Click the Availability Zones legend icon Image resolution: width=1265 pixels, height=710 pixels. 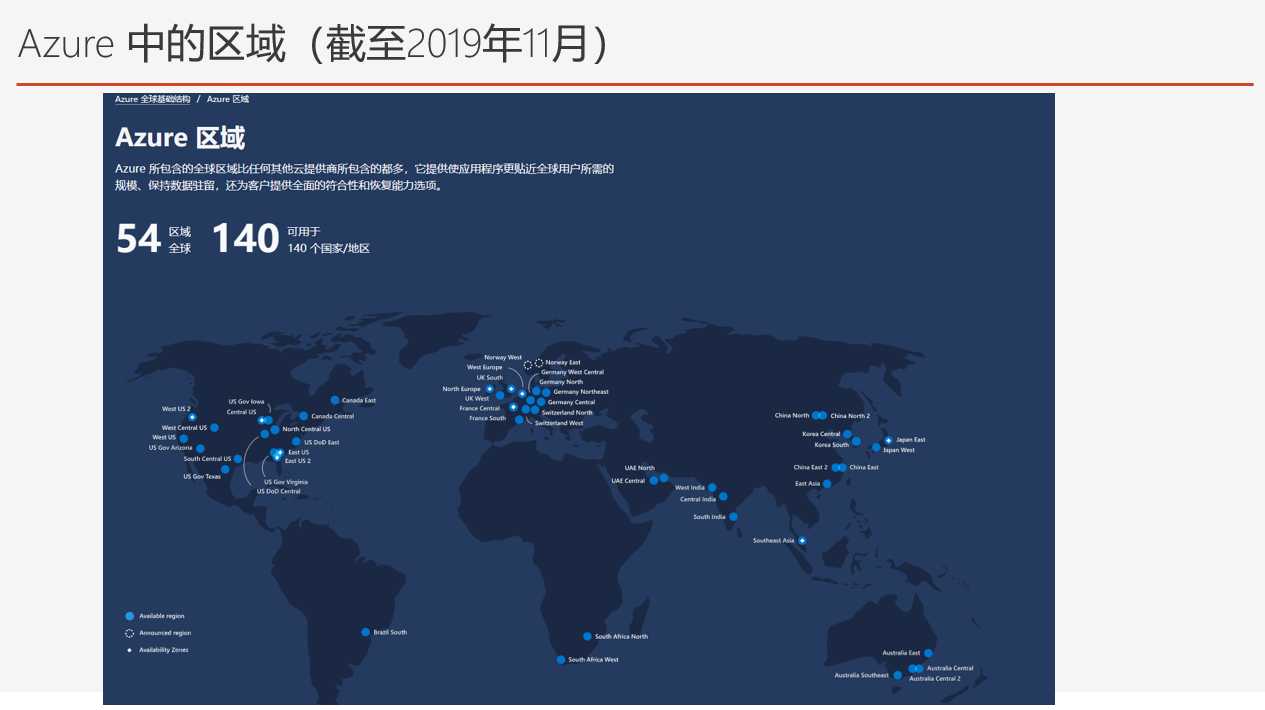point(130,650)
